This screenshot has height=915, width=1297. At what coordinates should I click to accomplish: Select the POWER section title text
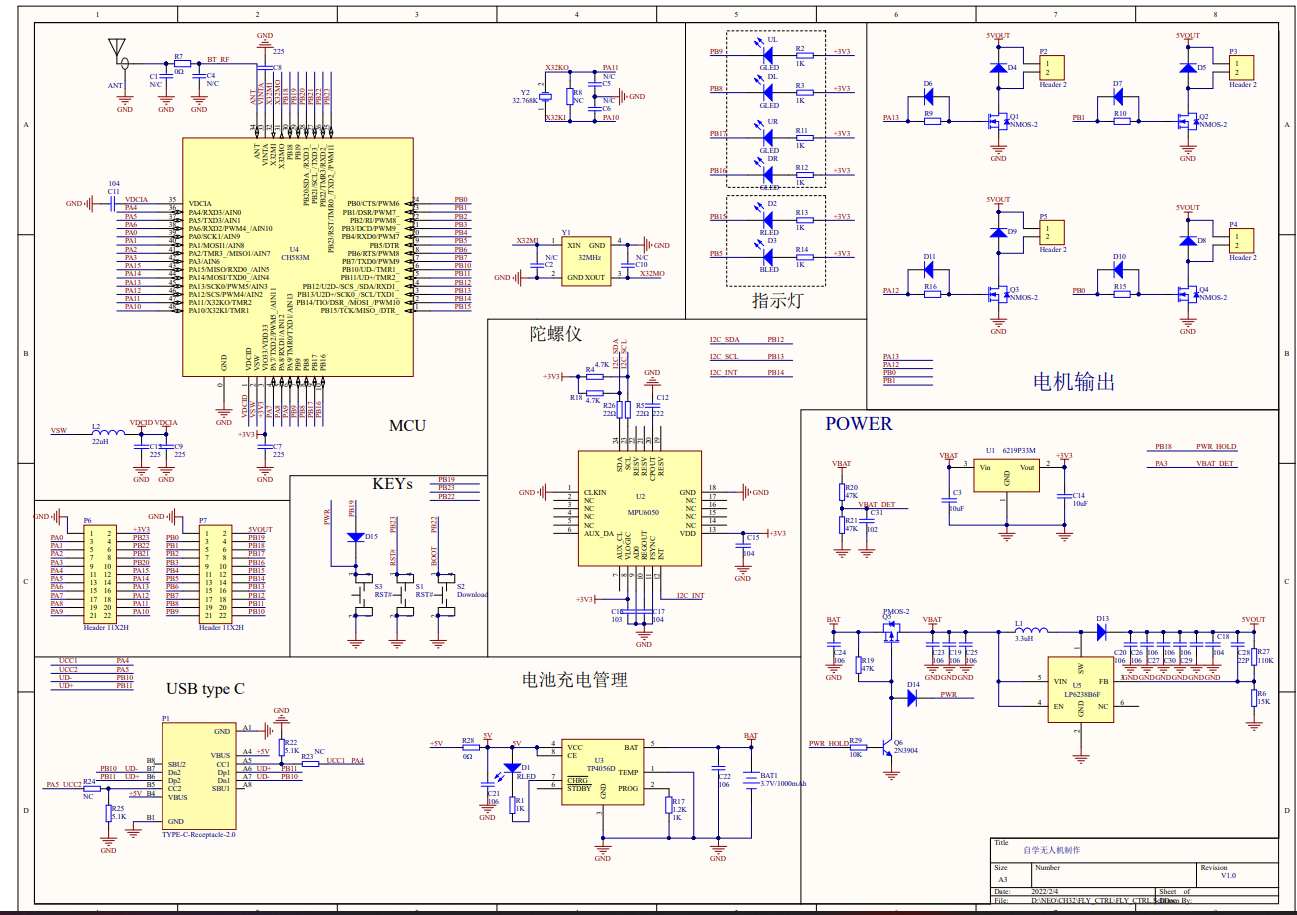(858, 424)
